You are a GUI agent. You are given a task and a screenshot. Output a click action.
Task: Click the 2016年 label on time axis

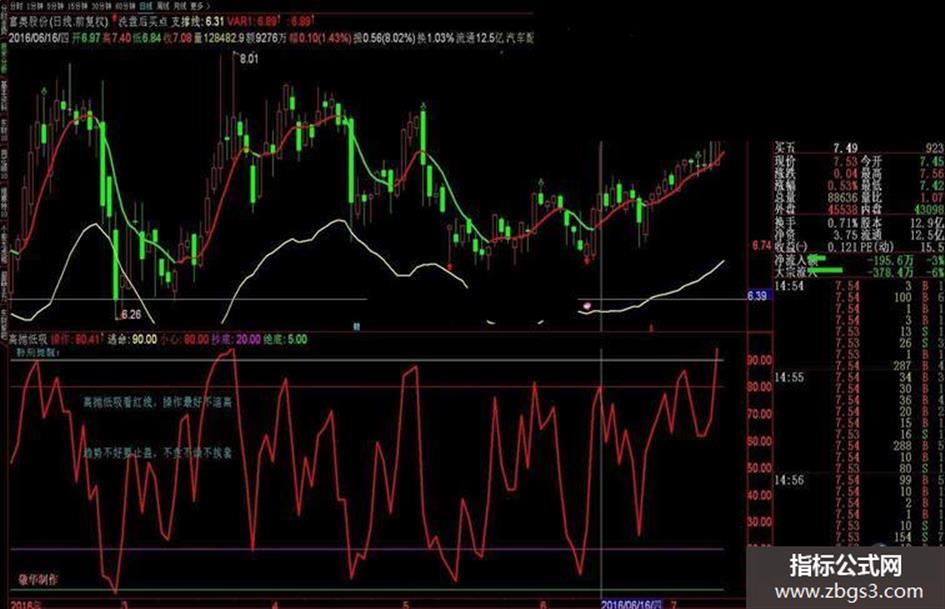[x=25, y=604]
